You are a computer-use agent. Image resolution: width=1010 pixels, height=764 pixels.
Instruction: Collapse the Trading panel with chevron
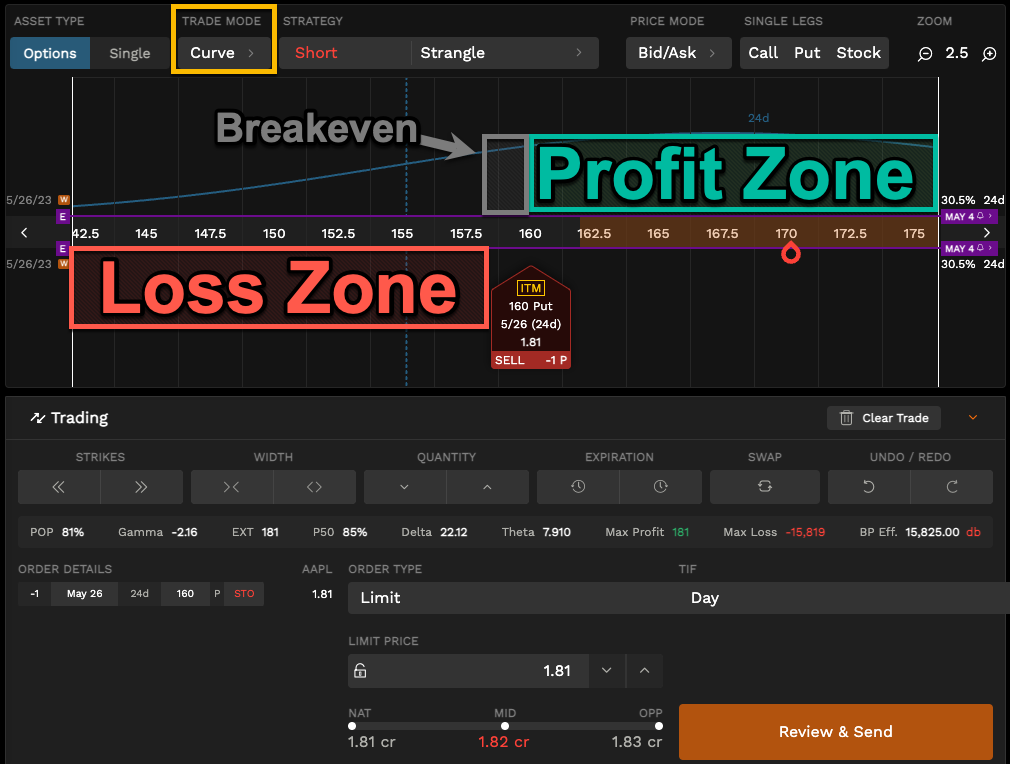click(x=972, y=418)
